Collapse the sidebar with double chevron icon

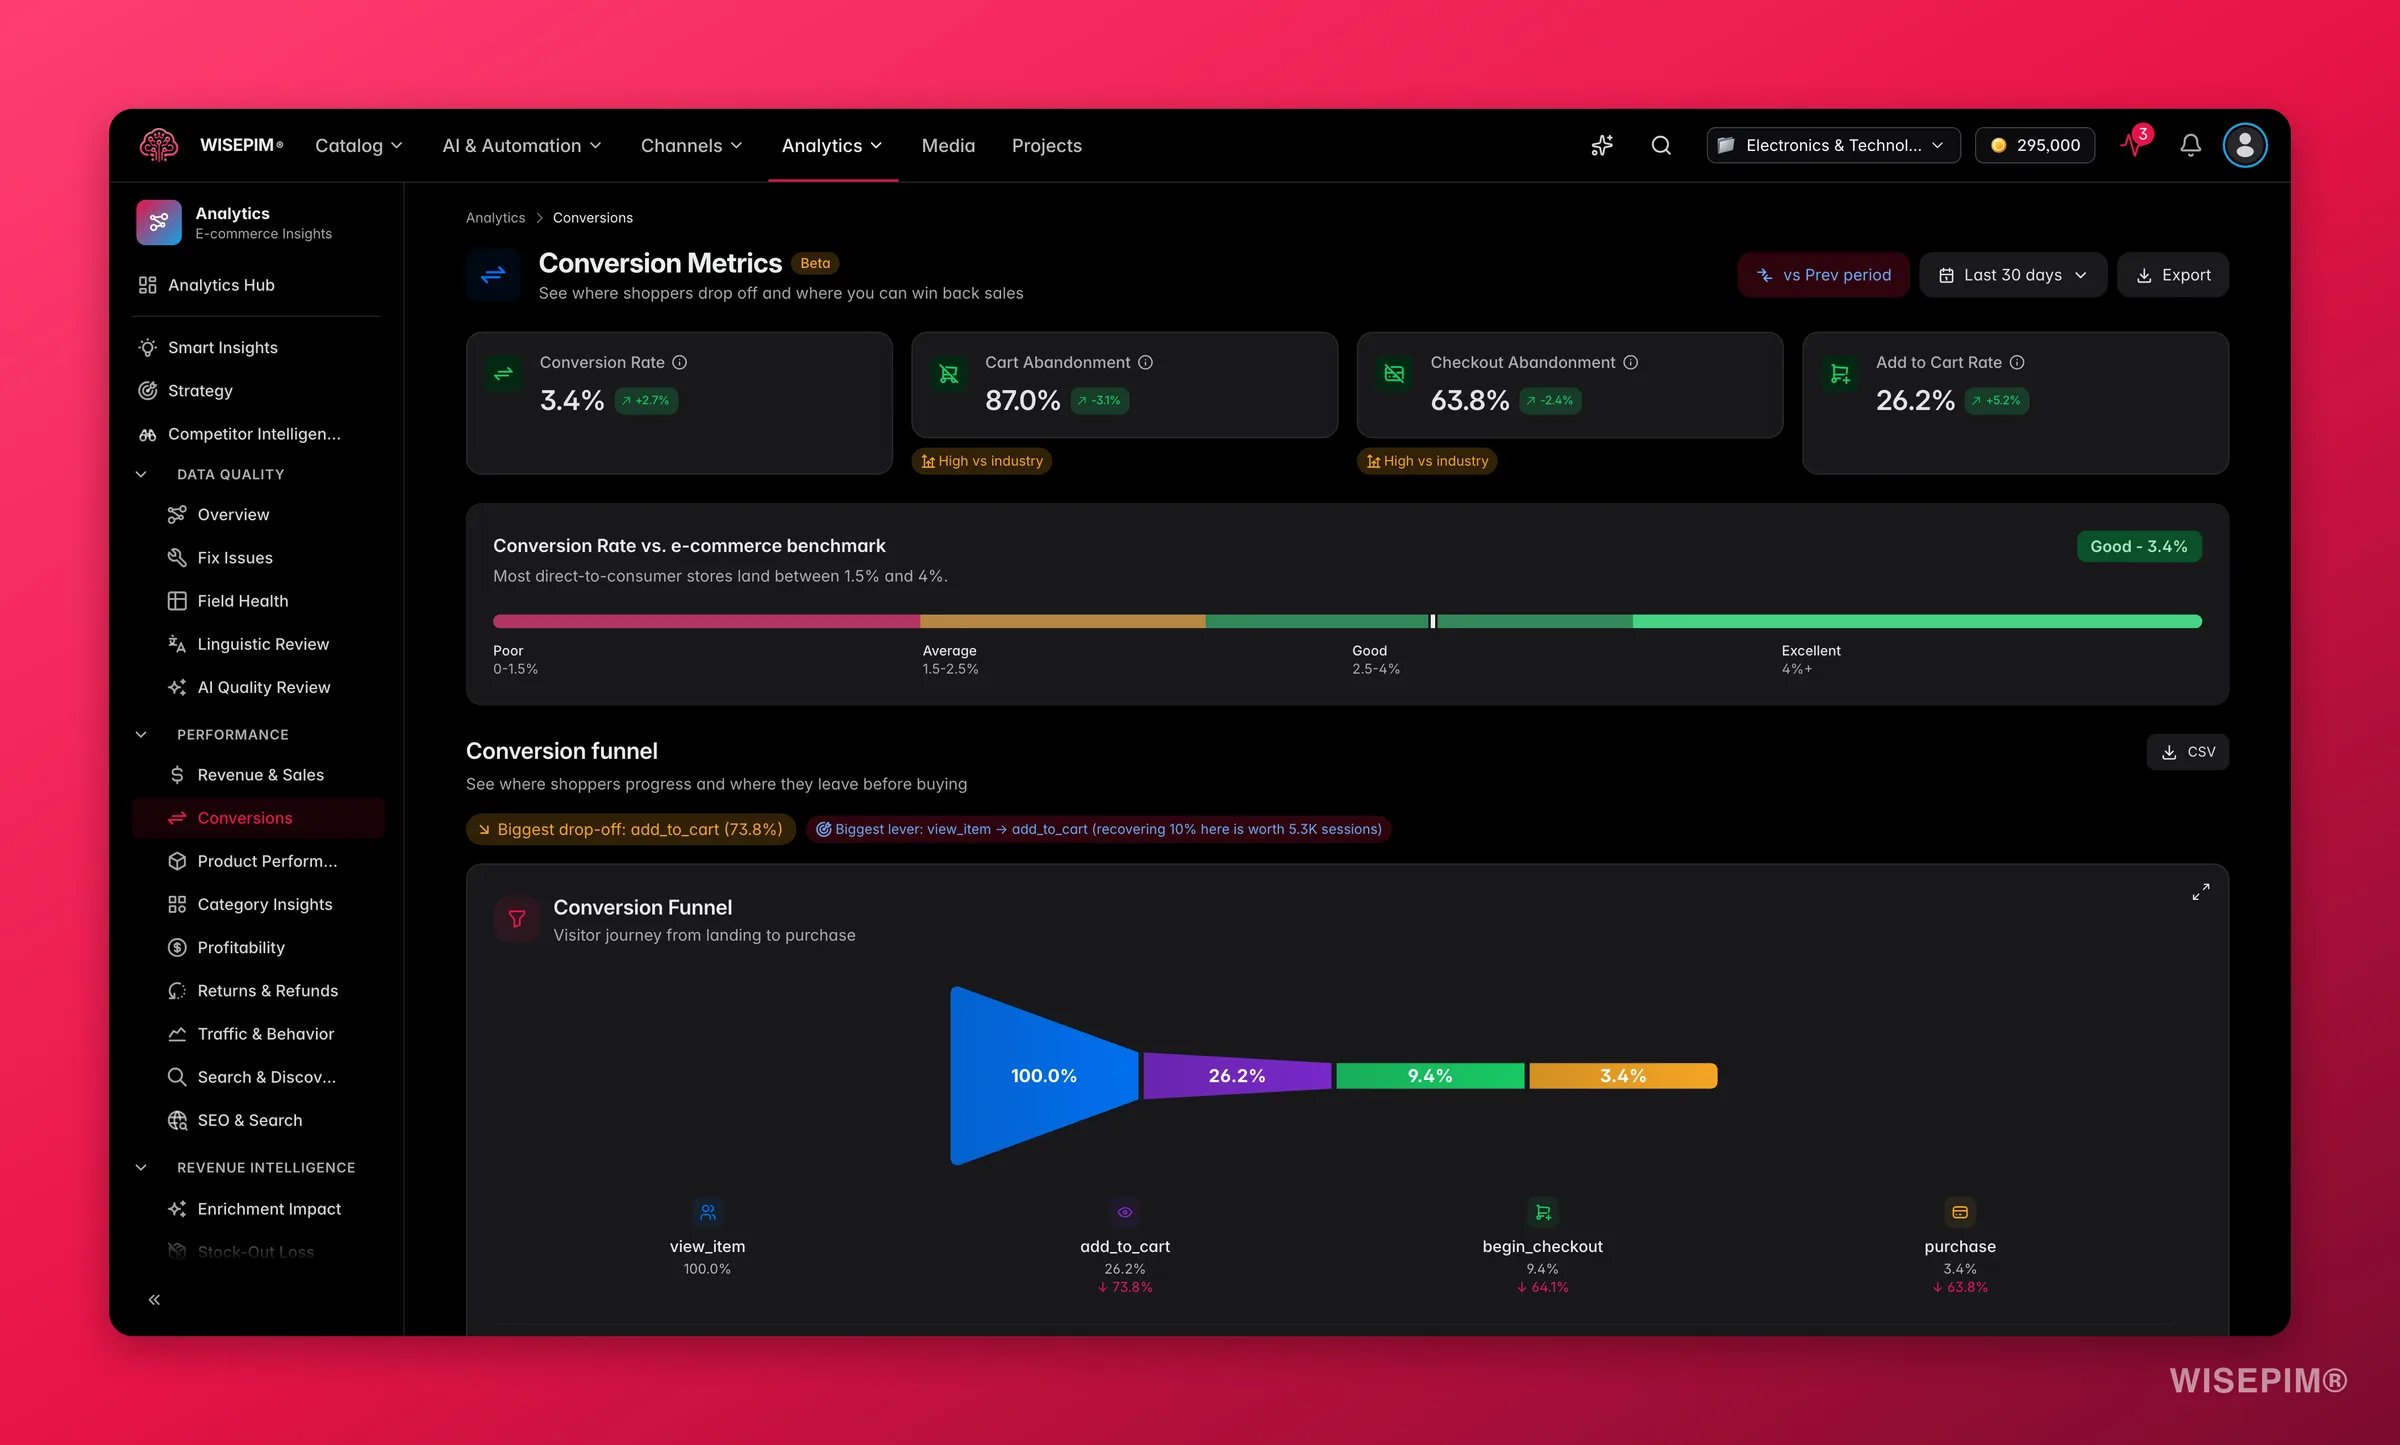coord(154,1299)
